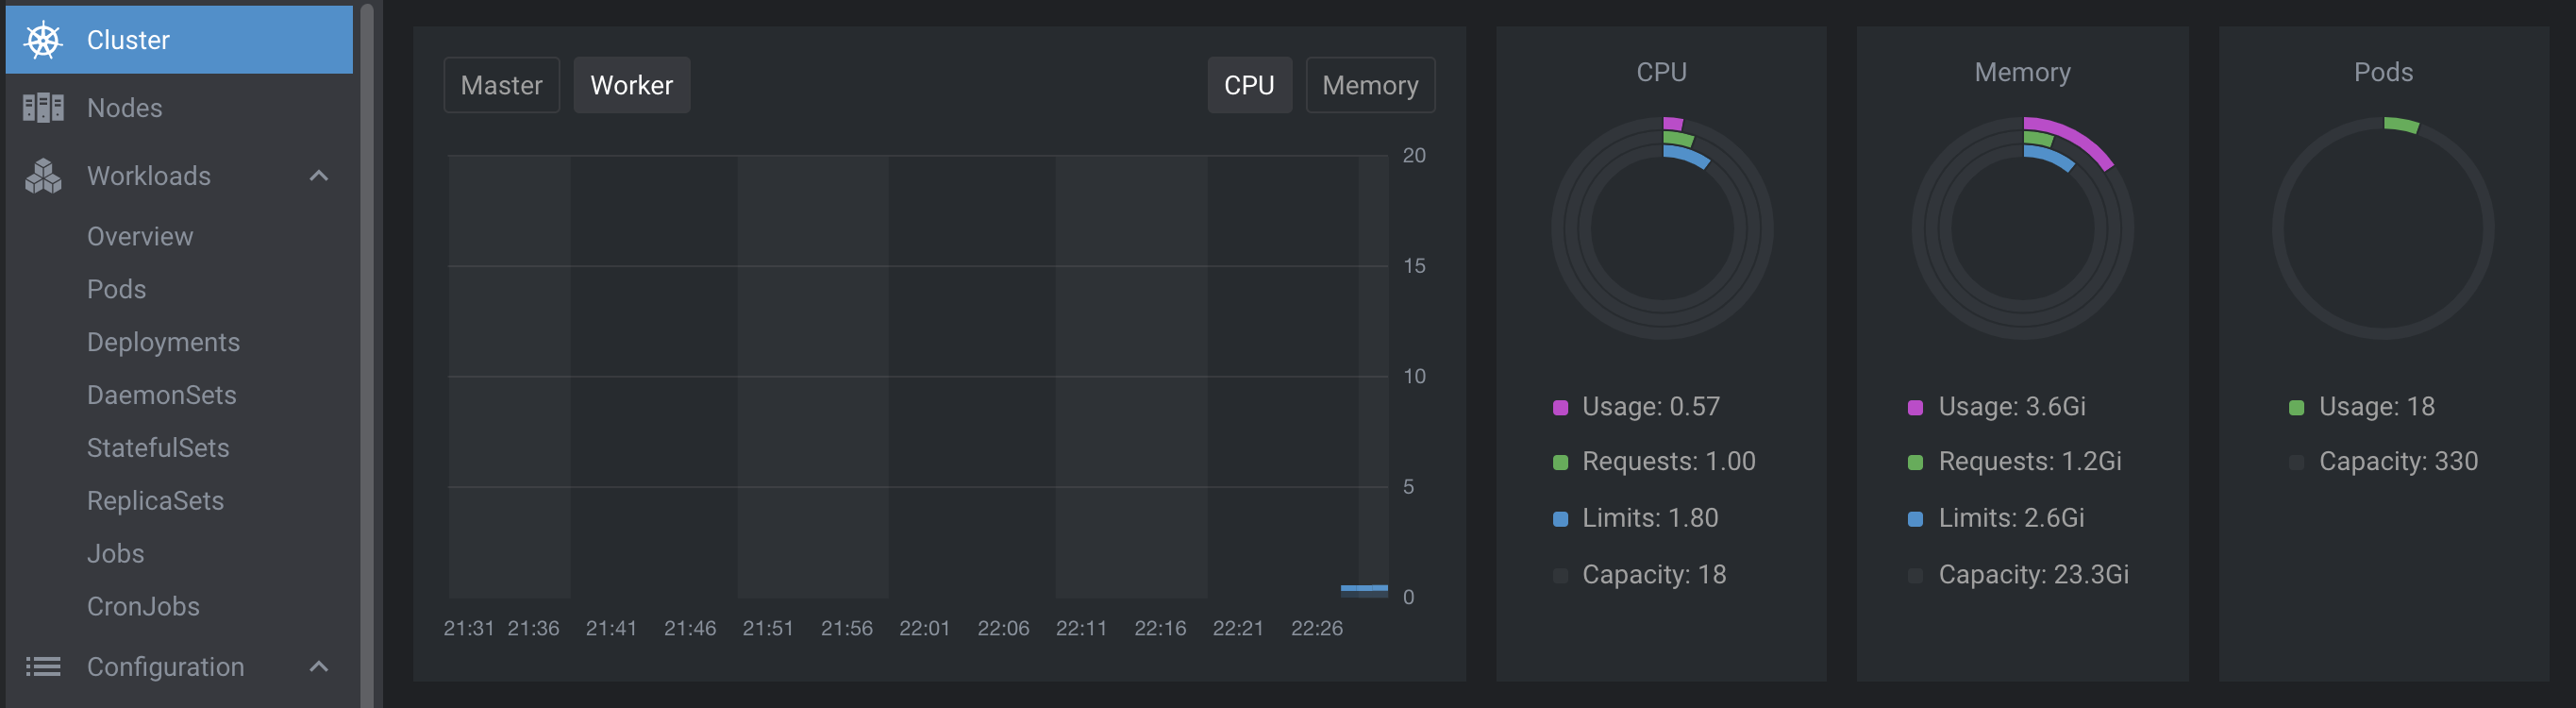Image resolution: width=2576 pixels, height=708 pixels.
Task: Click 'Requests: 1.2Gi' legend text
Action: 2030,462
